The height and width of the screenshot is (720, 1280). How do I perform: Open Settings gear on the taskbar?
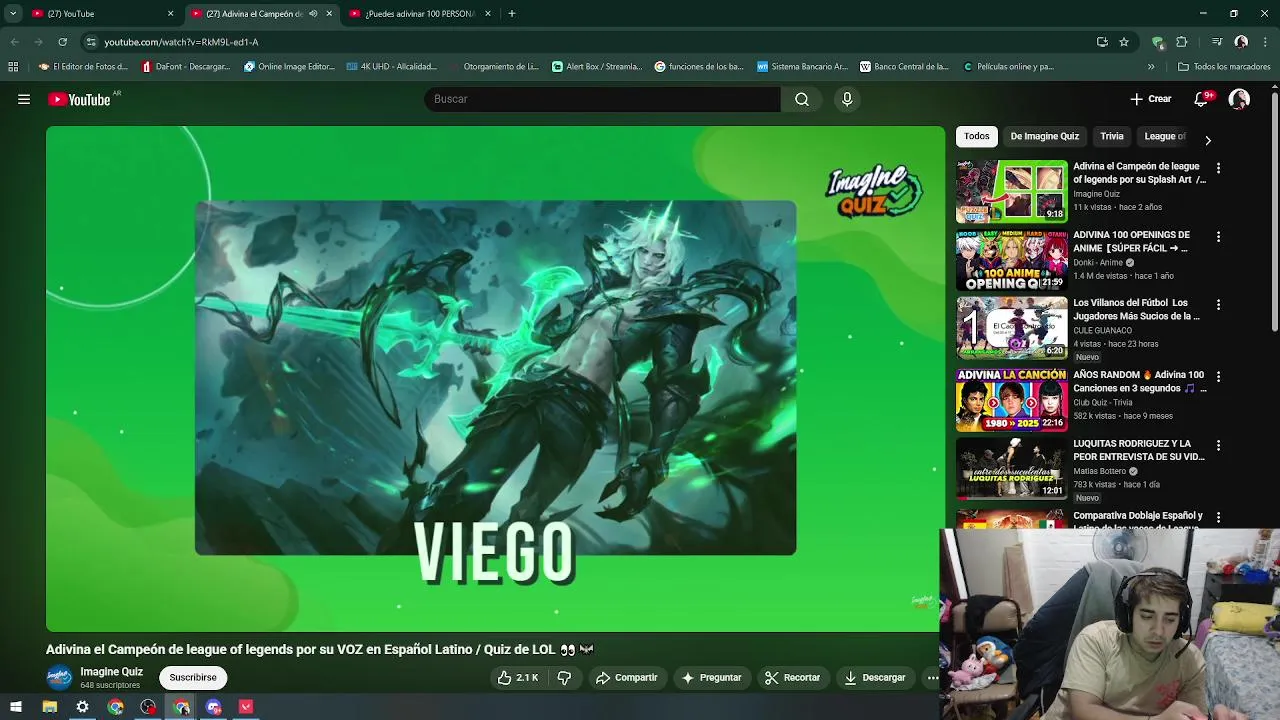(x=82, y=707)
